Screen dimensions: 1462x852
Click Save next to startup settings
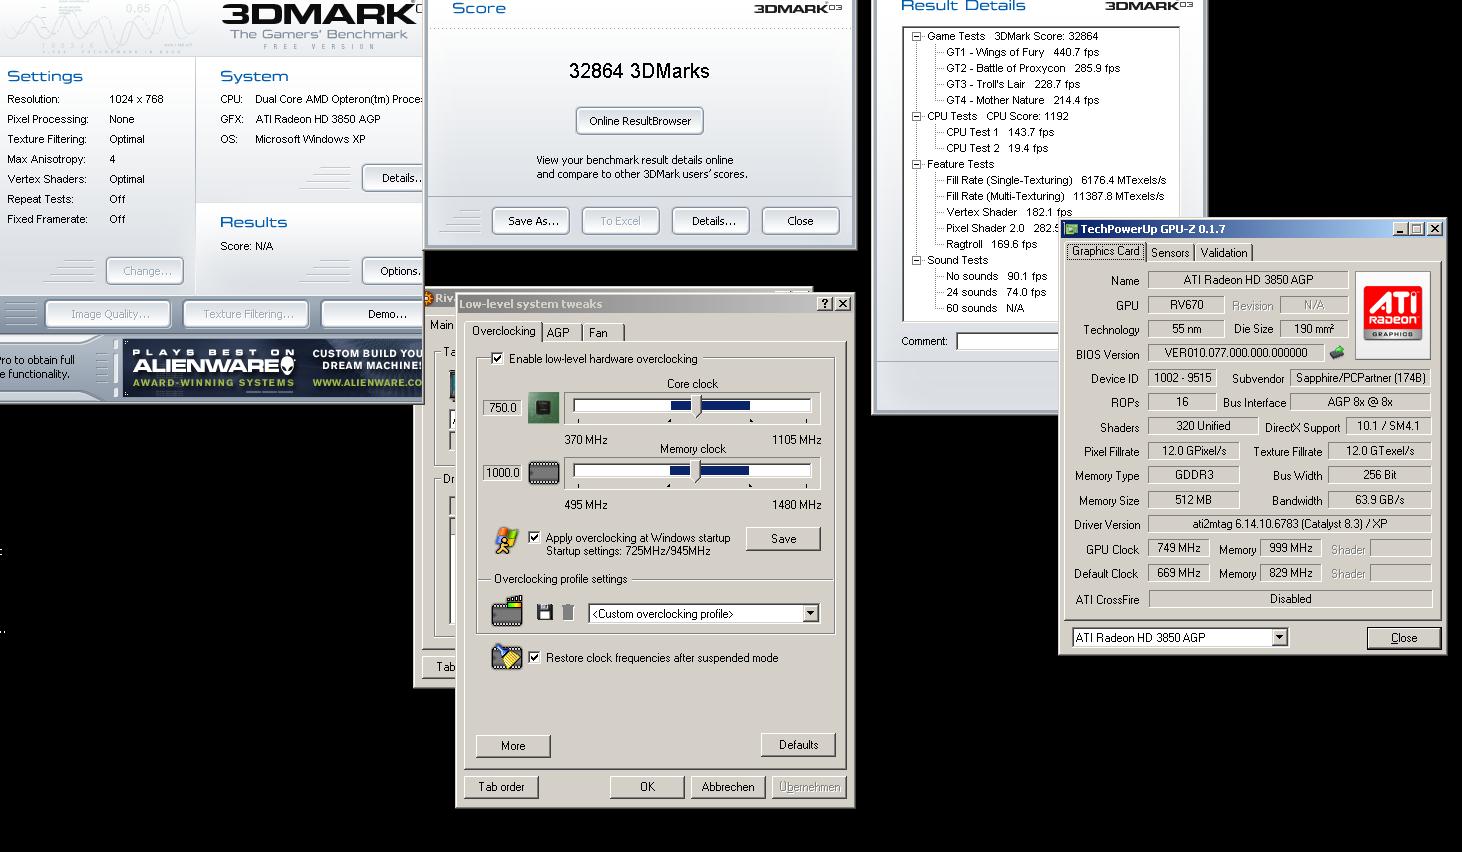pos(784,539)
